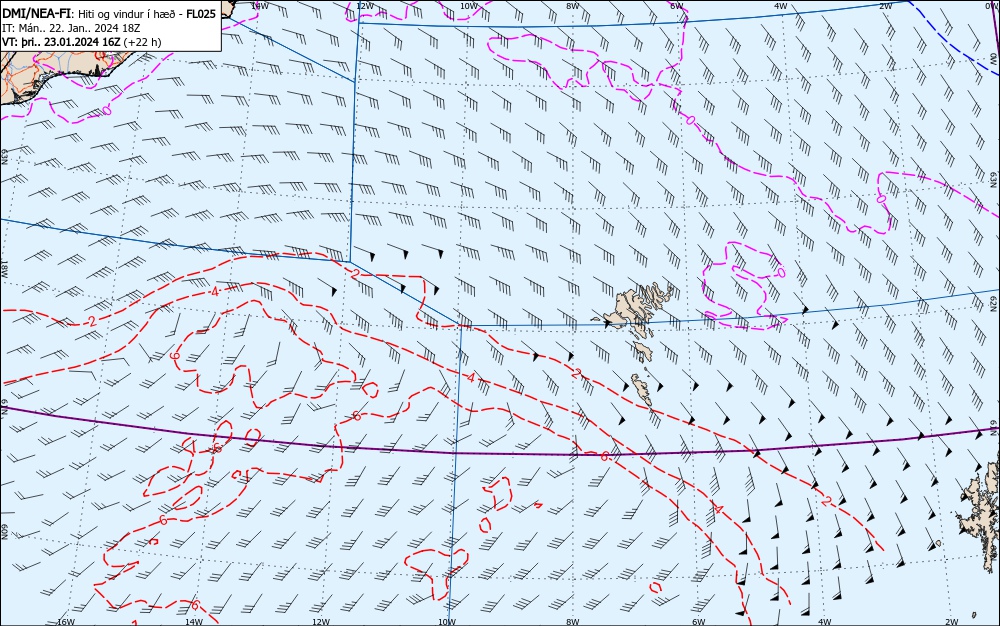Image resolution: width=1000 pixels, height=626 pixels.
Task: Click the "4W" label on the top edge
Action: 781,6
